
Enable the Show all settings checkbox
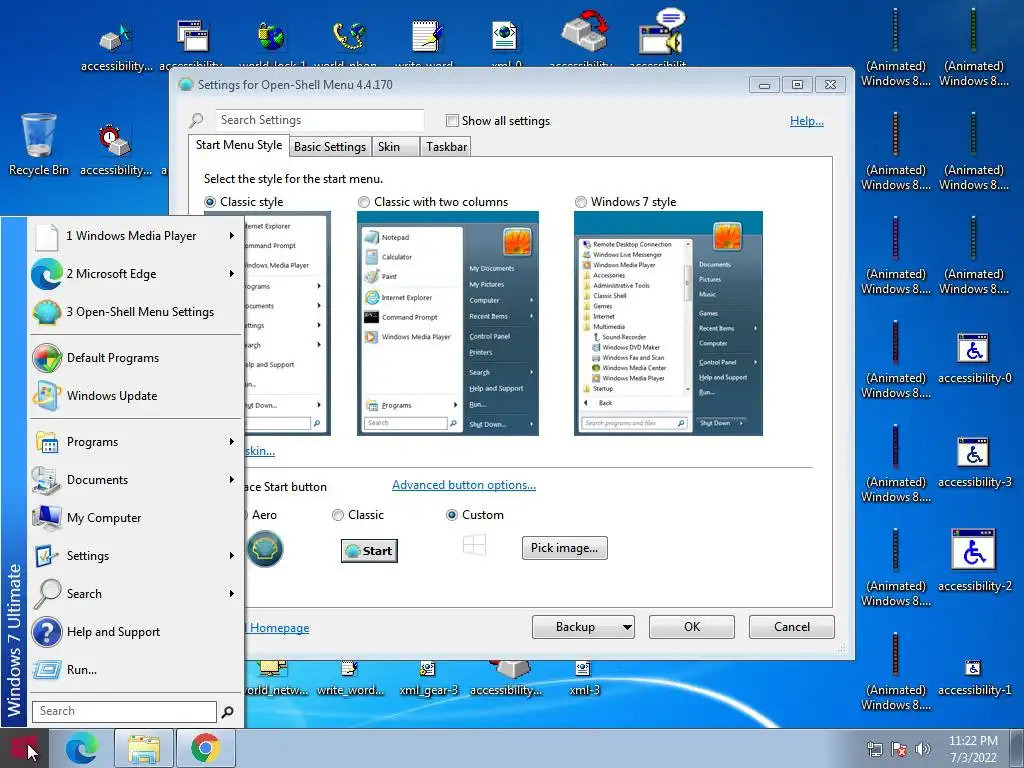pos(452,121)
